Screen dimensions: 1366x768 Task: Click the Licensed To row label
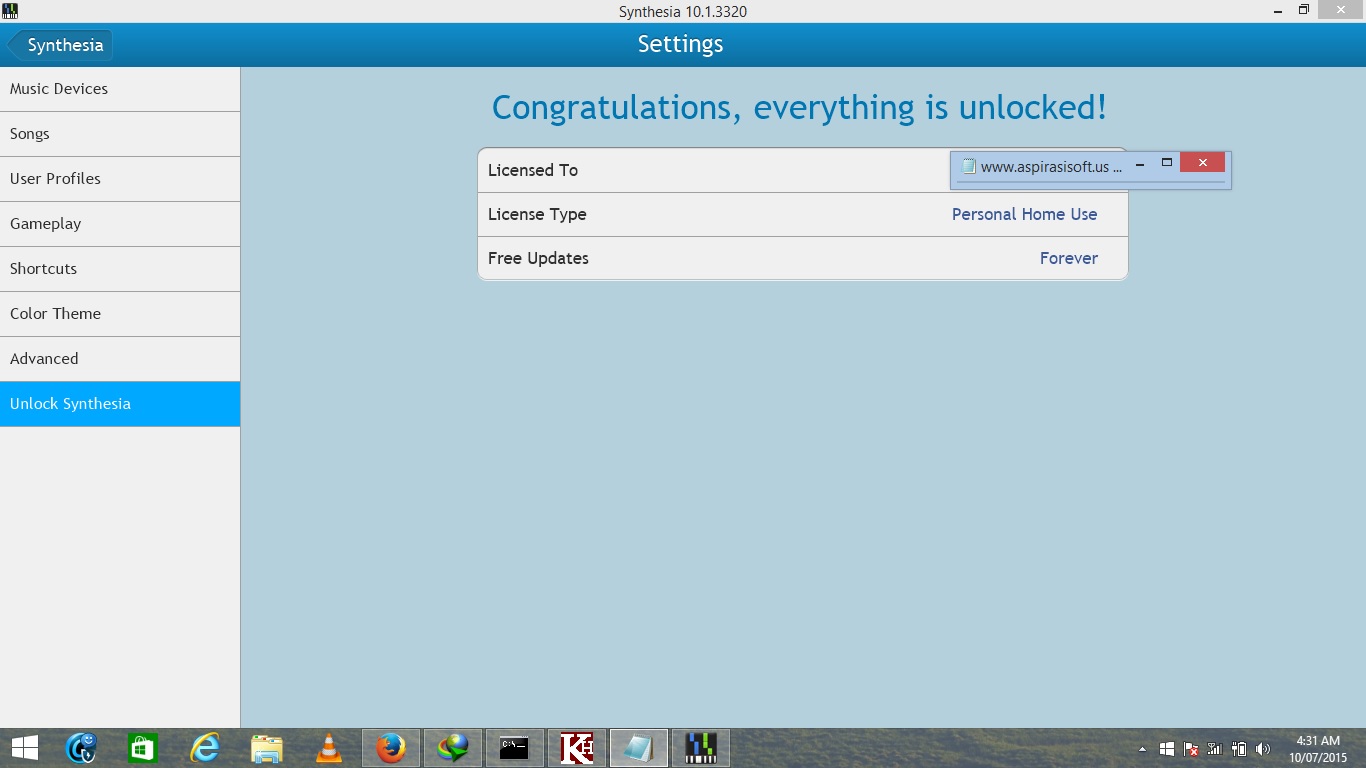click(x=533, y=170)
